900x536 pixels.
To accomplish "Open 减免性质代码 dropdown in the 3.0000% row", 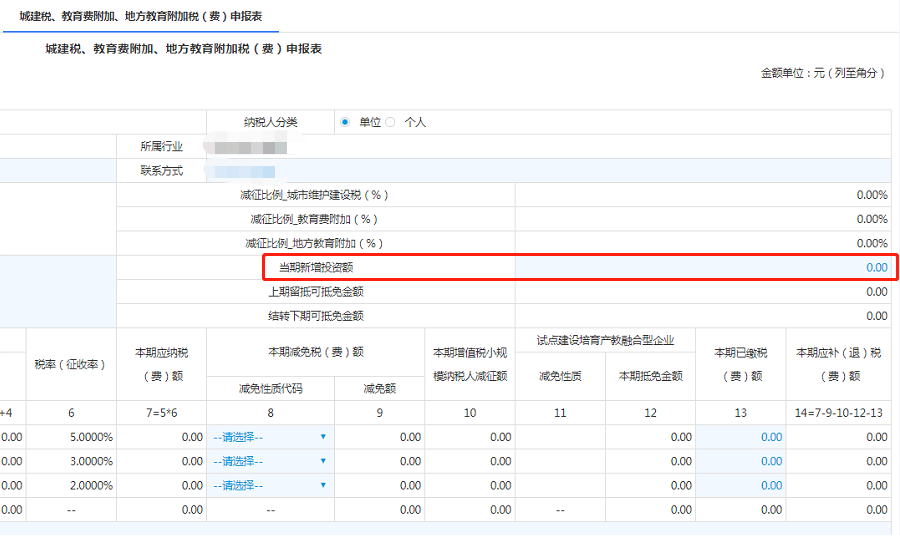I will 270,461.
